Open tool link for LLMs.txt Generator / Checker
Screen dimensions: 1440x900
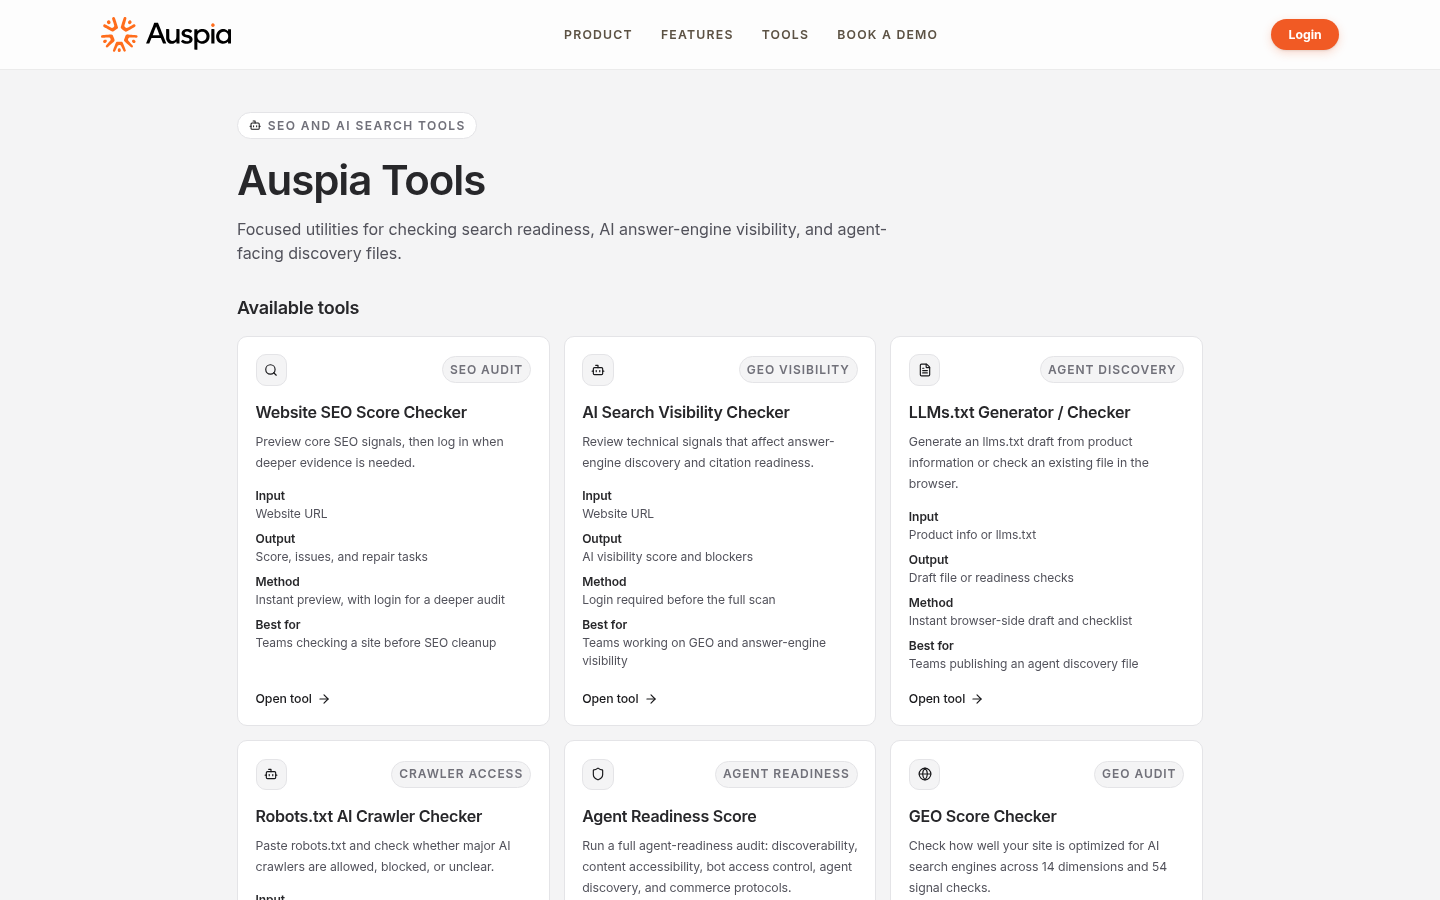tap(946, 699)
